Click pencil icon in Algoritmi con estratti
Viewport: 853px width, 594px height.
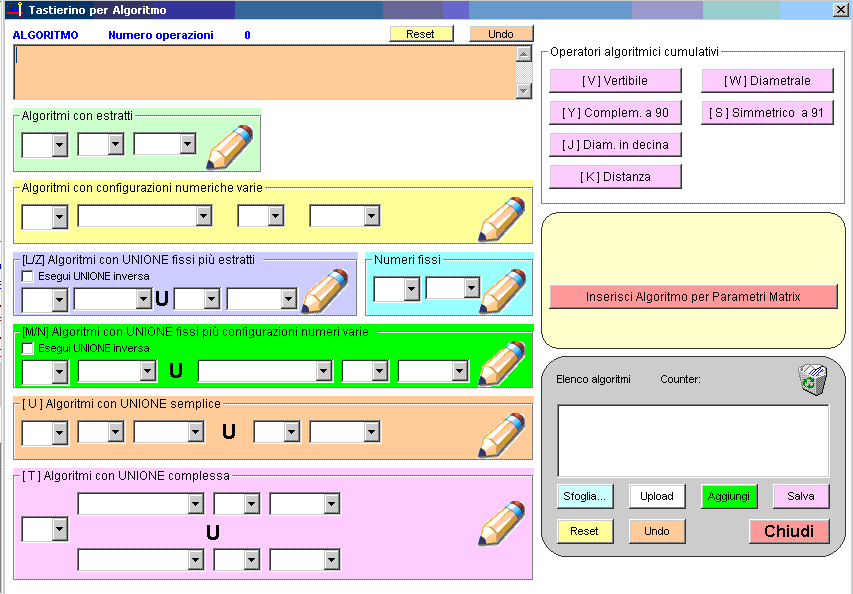coord(231,147)
